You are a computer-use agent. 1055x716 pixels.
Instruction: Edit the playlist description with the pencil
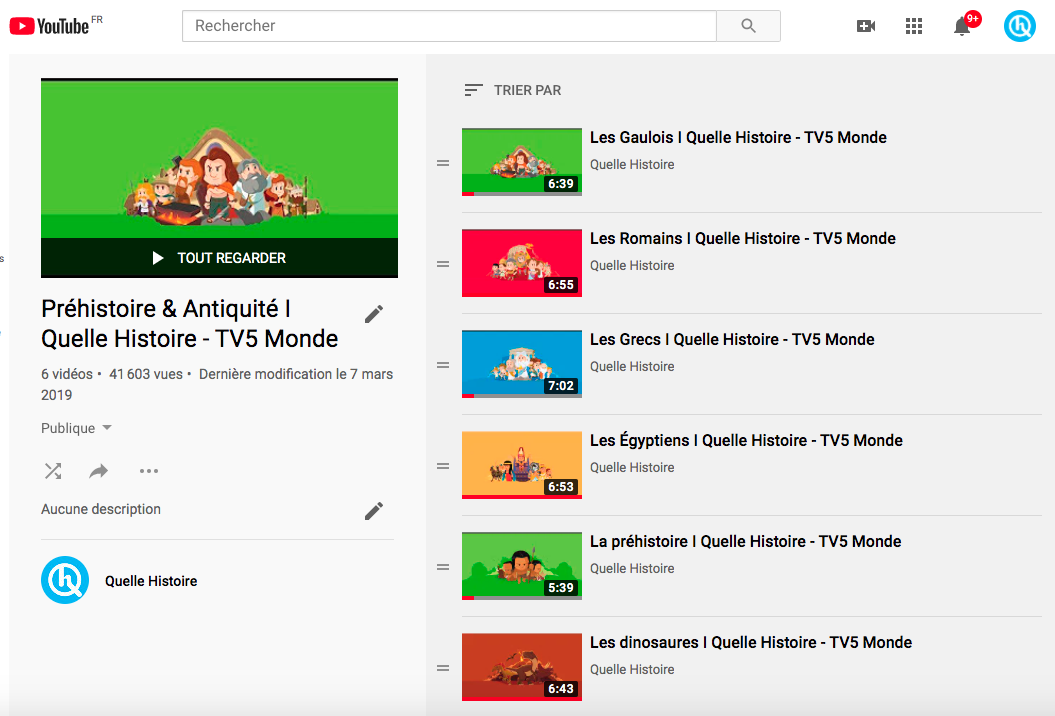point(374,511)
